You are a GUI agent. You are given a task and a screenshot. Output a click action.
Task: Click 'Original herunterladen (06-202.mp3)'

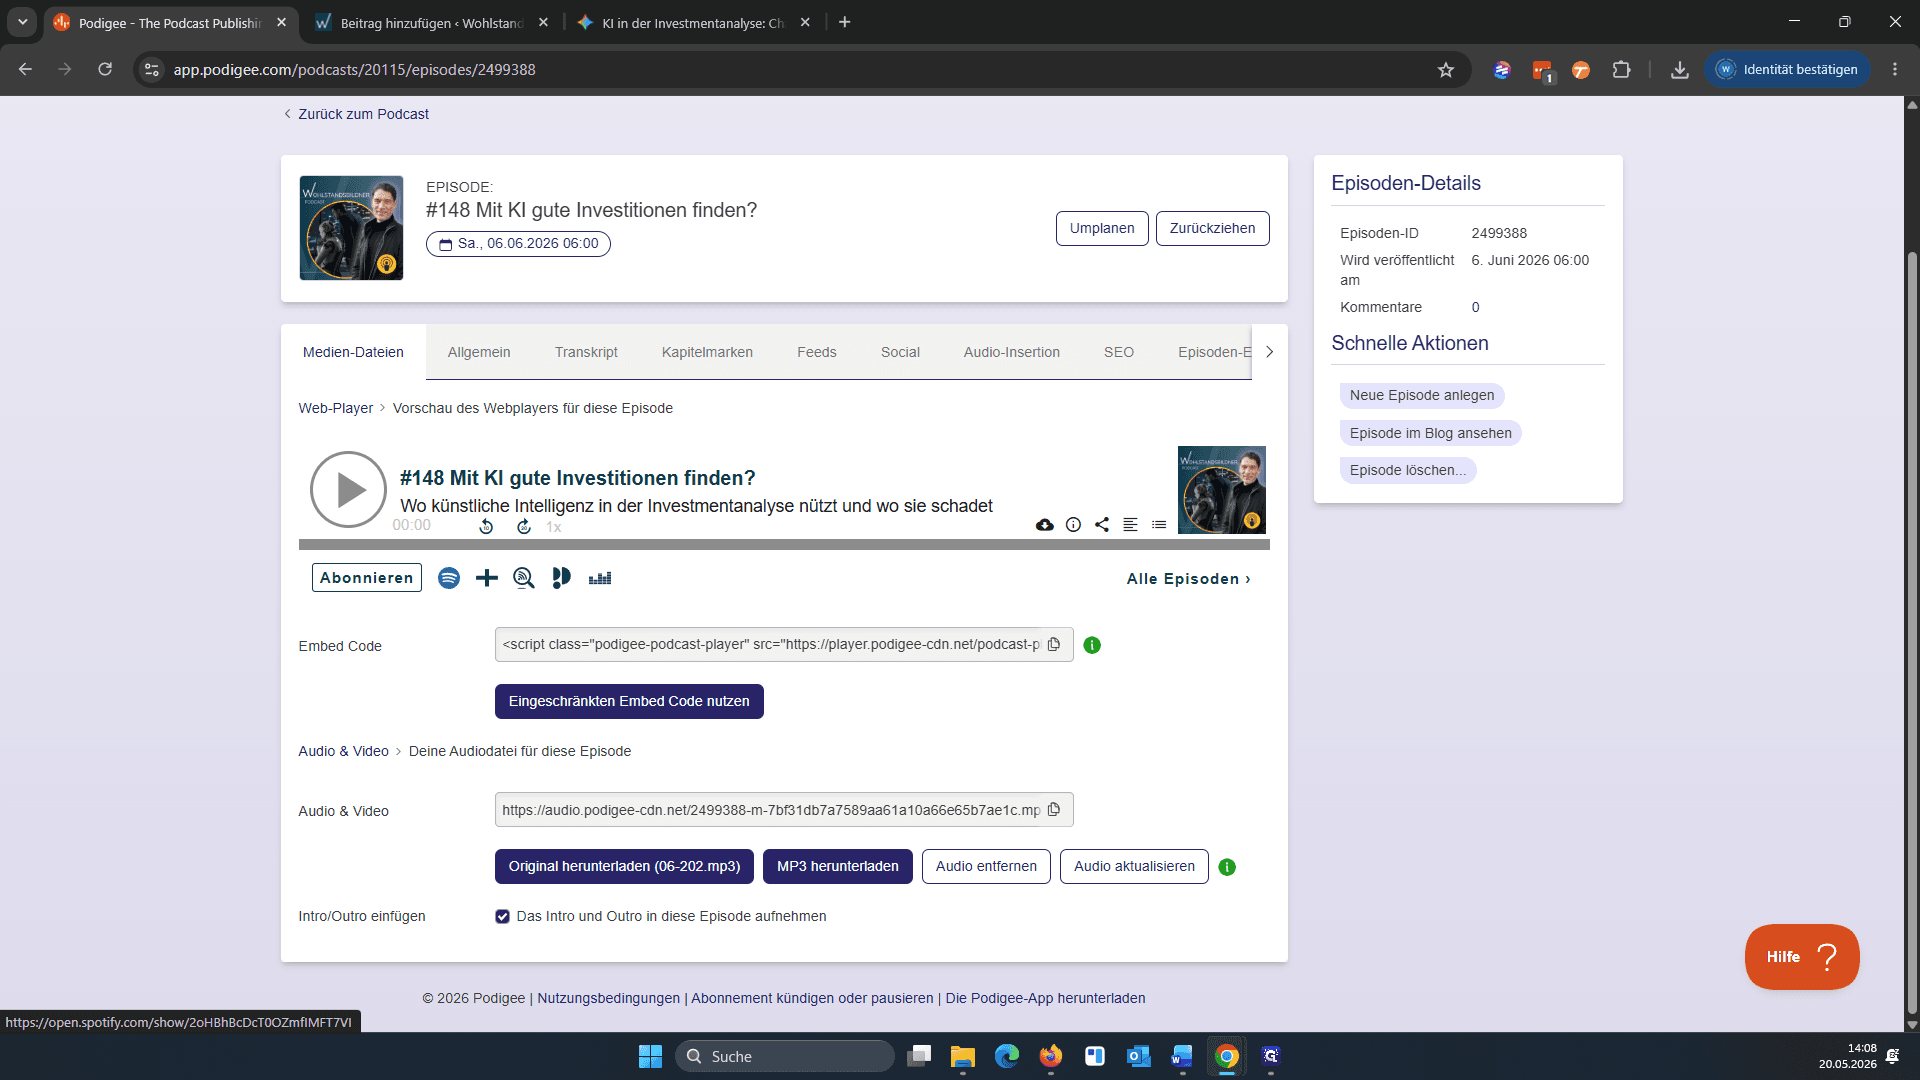click(624, 866)
